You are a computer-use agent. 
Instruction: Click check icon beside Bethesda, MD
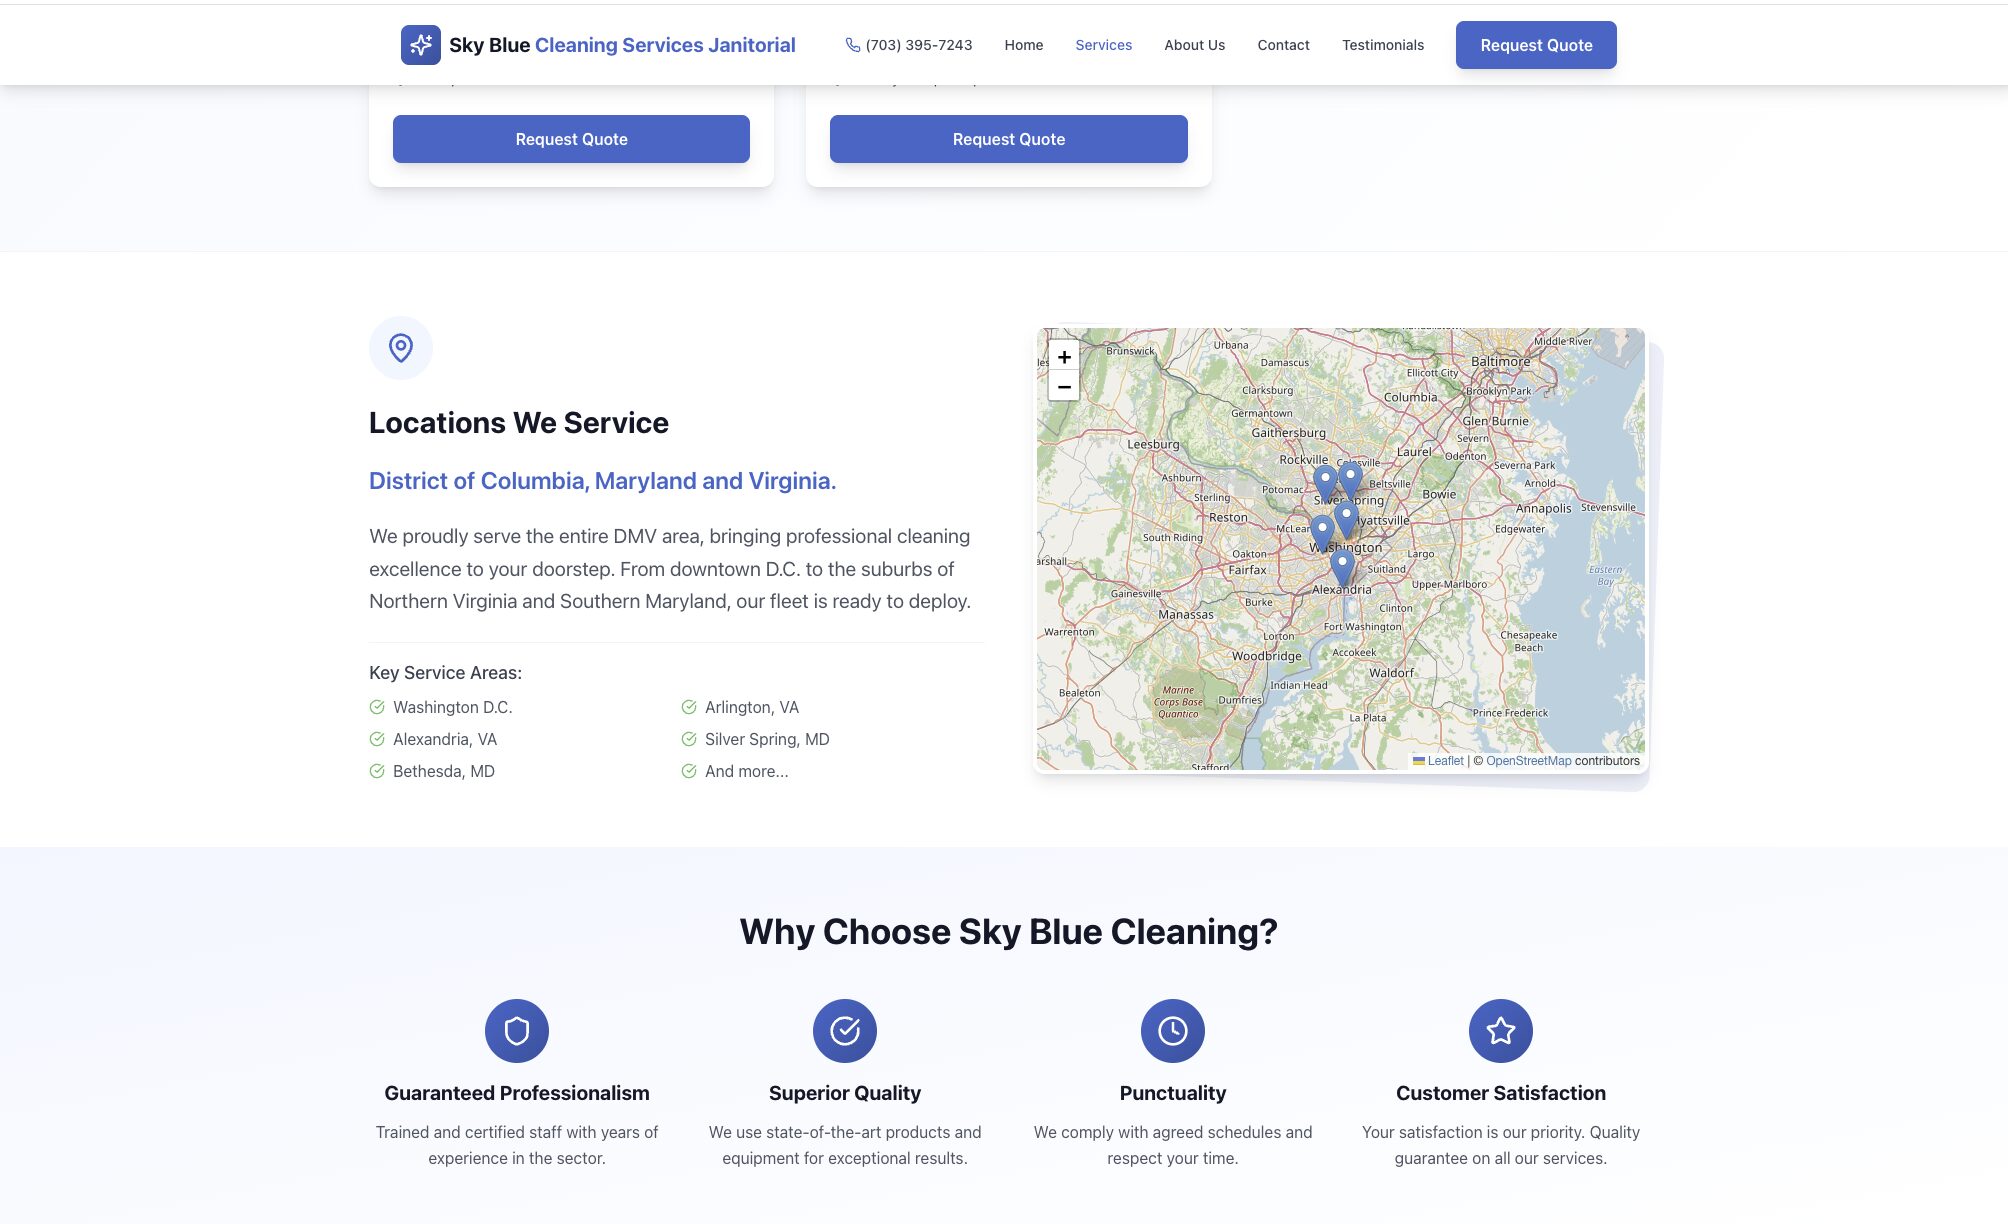point(377,771)
